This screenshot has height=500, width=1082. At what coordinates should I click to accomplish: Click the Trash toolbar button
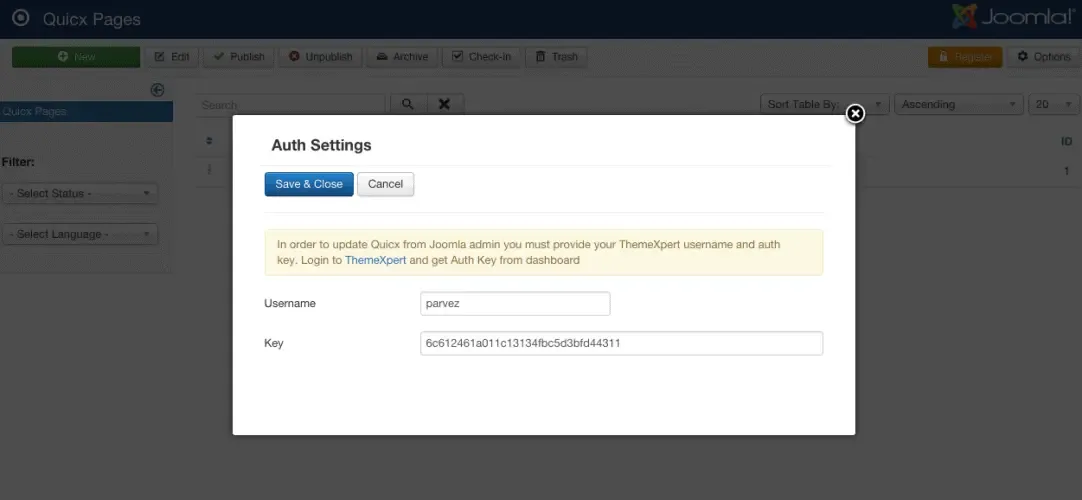[x=556, y=57]
